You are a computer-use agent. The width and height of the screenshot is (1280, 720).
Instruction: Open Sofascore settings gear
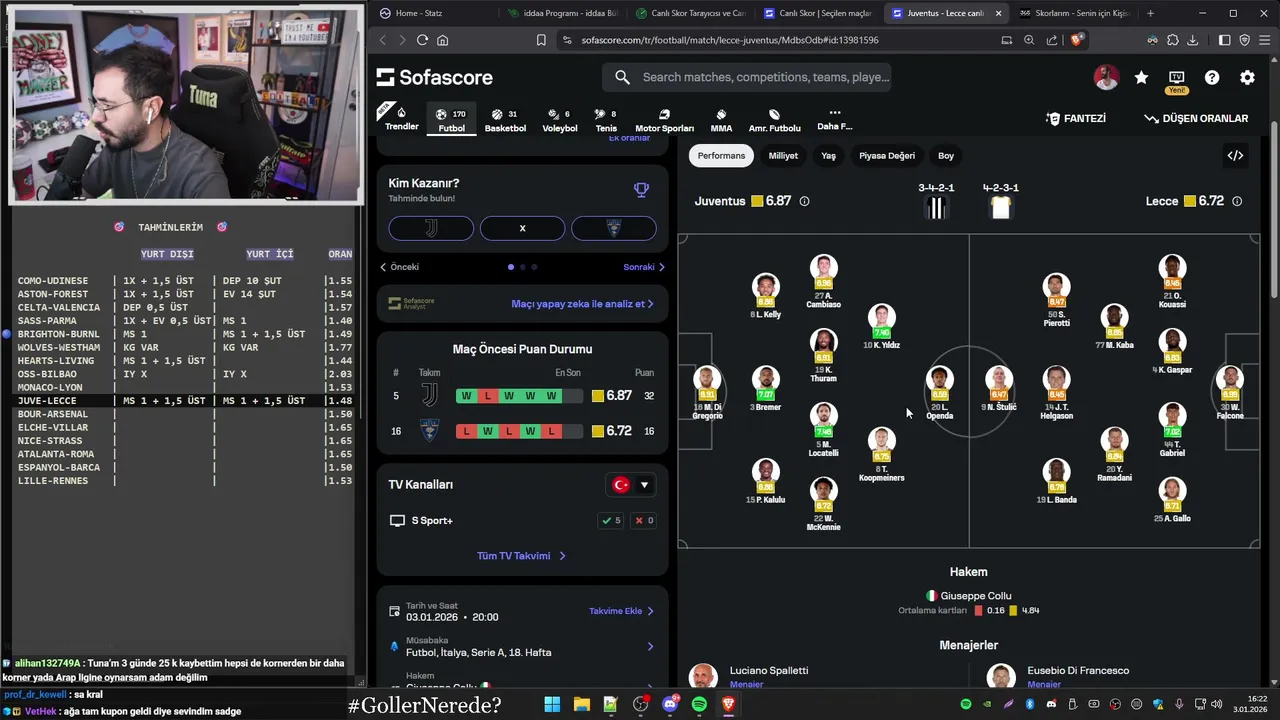[1247, 77]
